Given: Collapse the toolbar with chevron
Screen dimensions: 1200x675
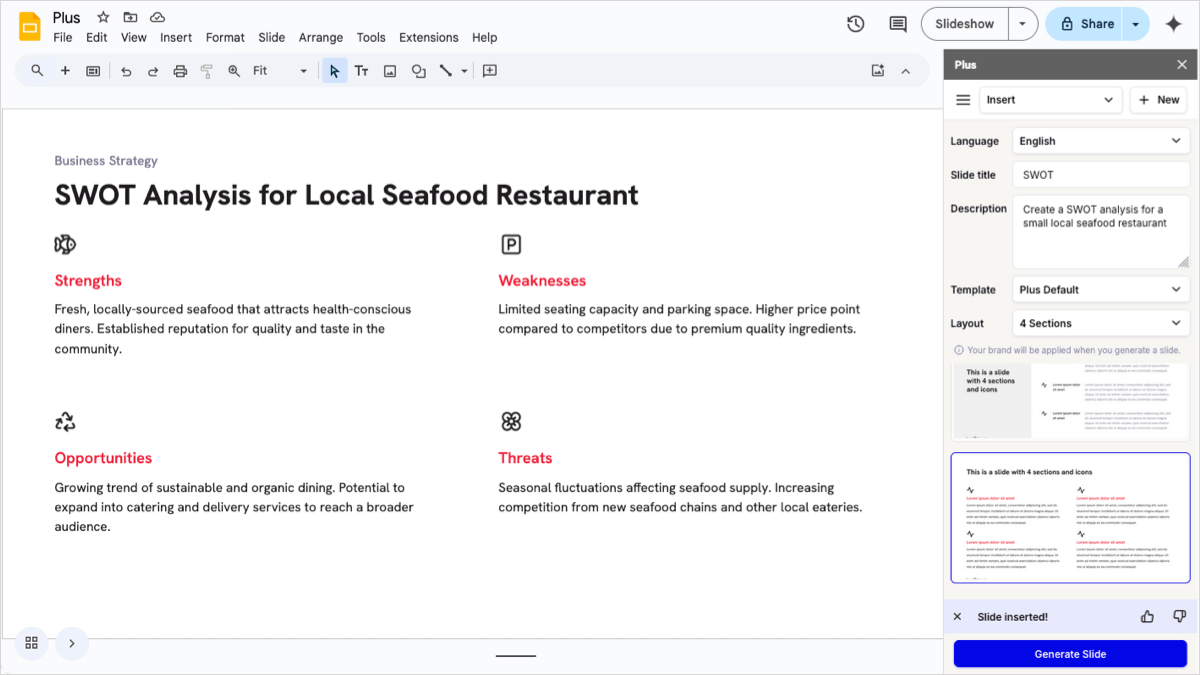Looking at the screenshot, I should [x=905, y=71].
